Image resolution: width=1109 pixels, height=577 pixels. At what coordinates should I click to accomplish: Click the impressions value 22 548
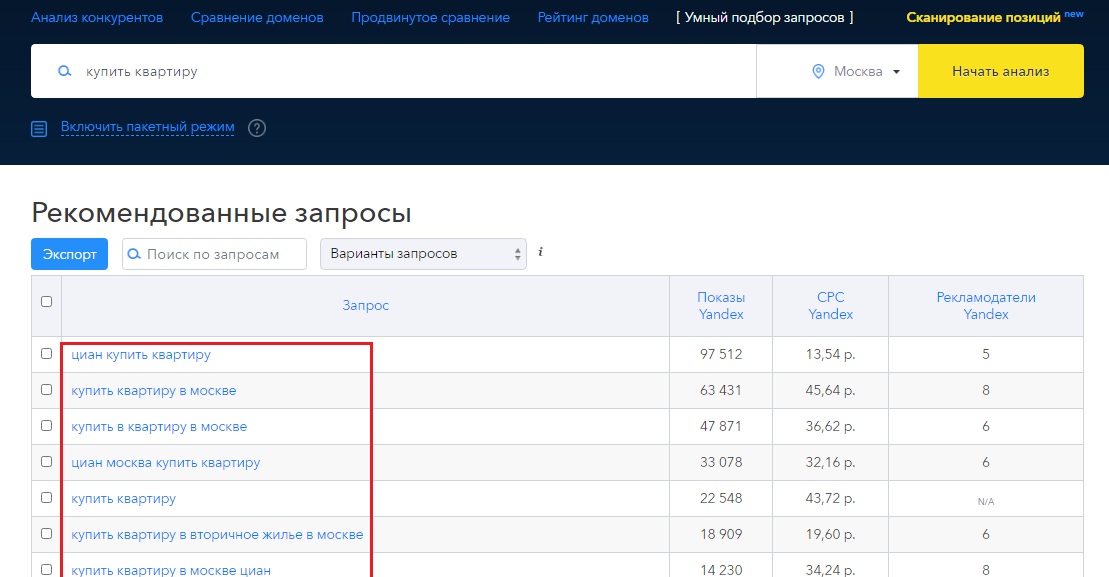point(721,499)
